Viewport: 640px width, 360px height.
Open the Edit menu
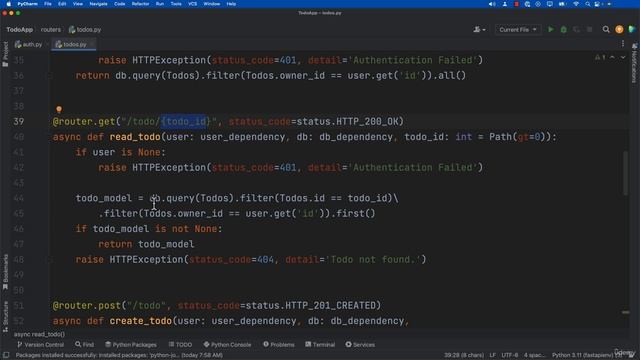(62, 4)
